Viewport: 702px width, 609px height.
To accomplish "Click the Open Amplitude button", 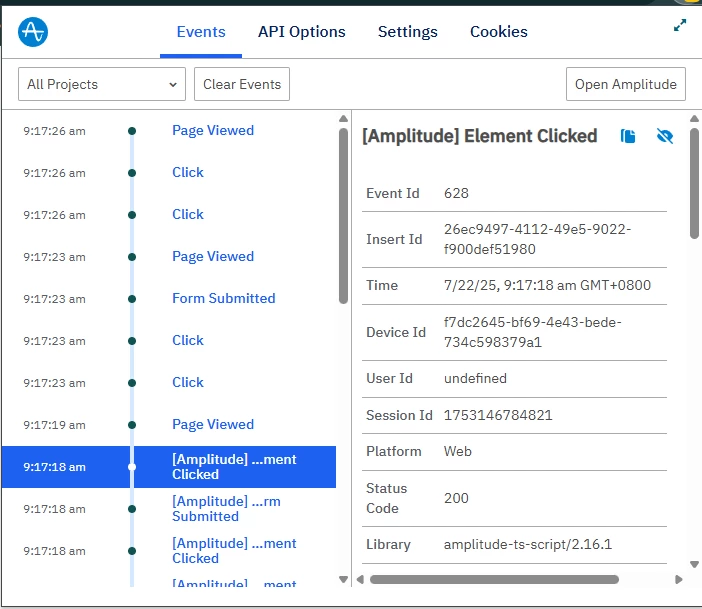I will pyautogui.click(x=625, y=84).
